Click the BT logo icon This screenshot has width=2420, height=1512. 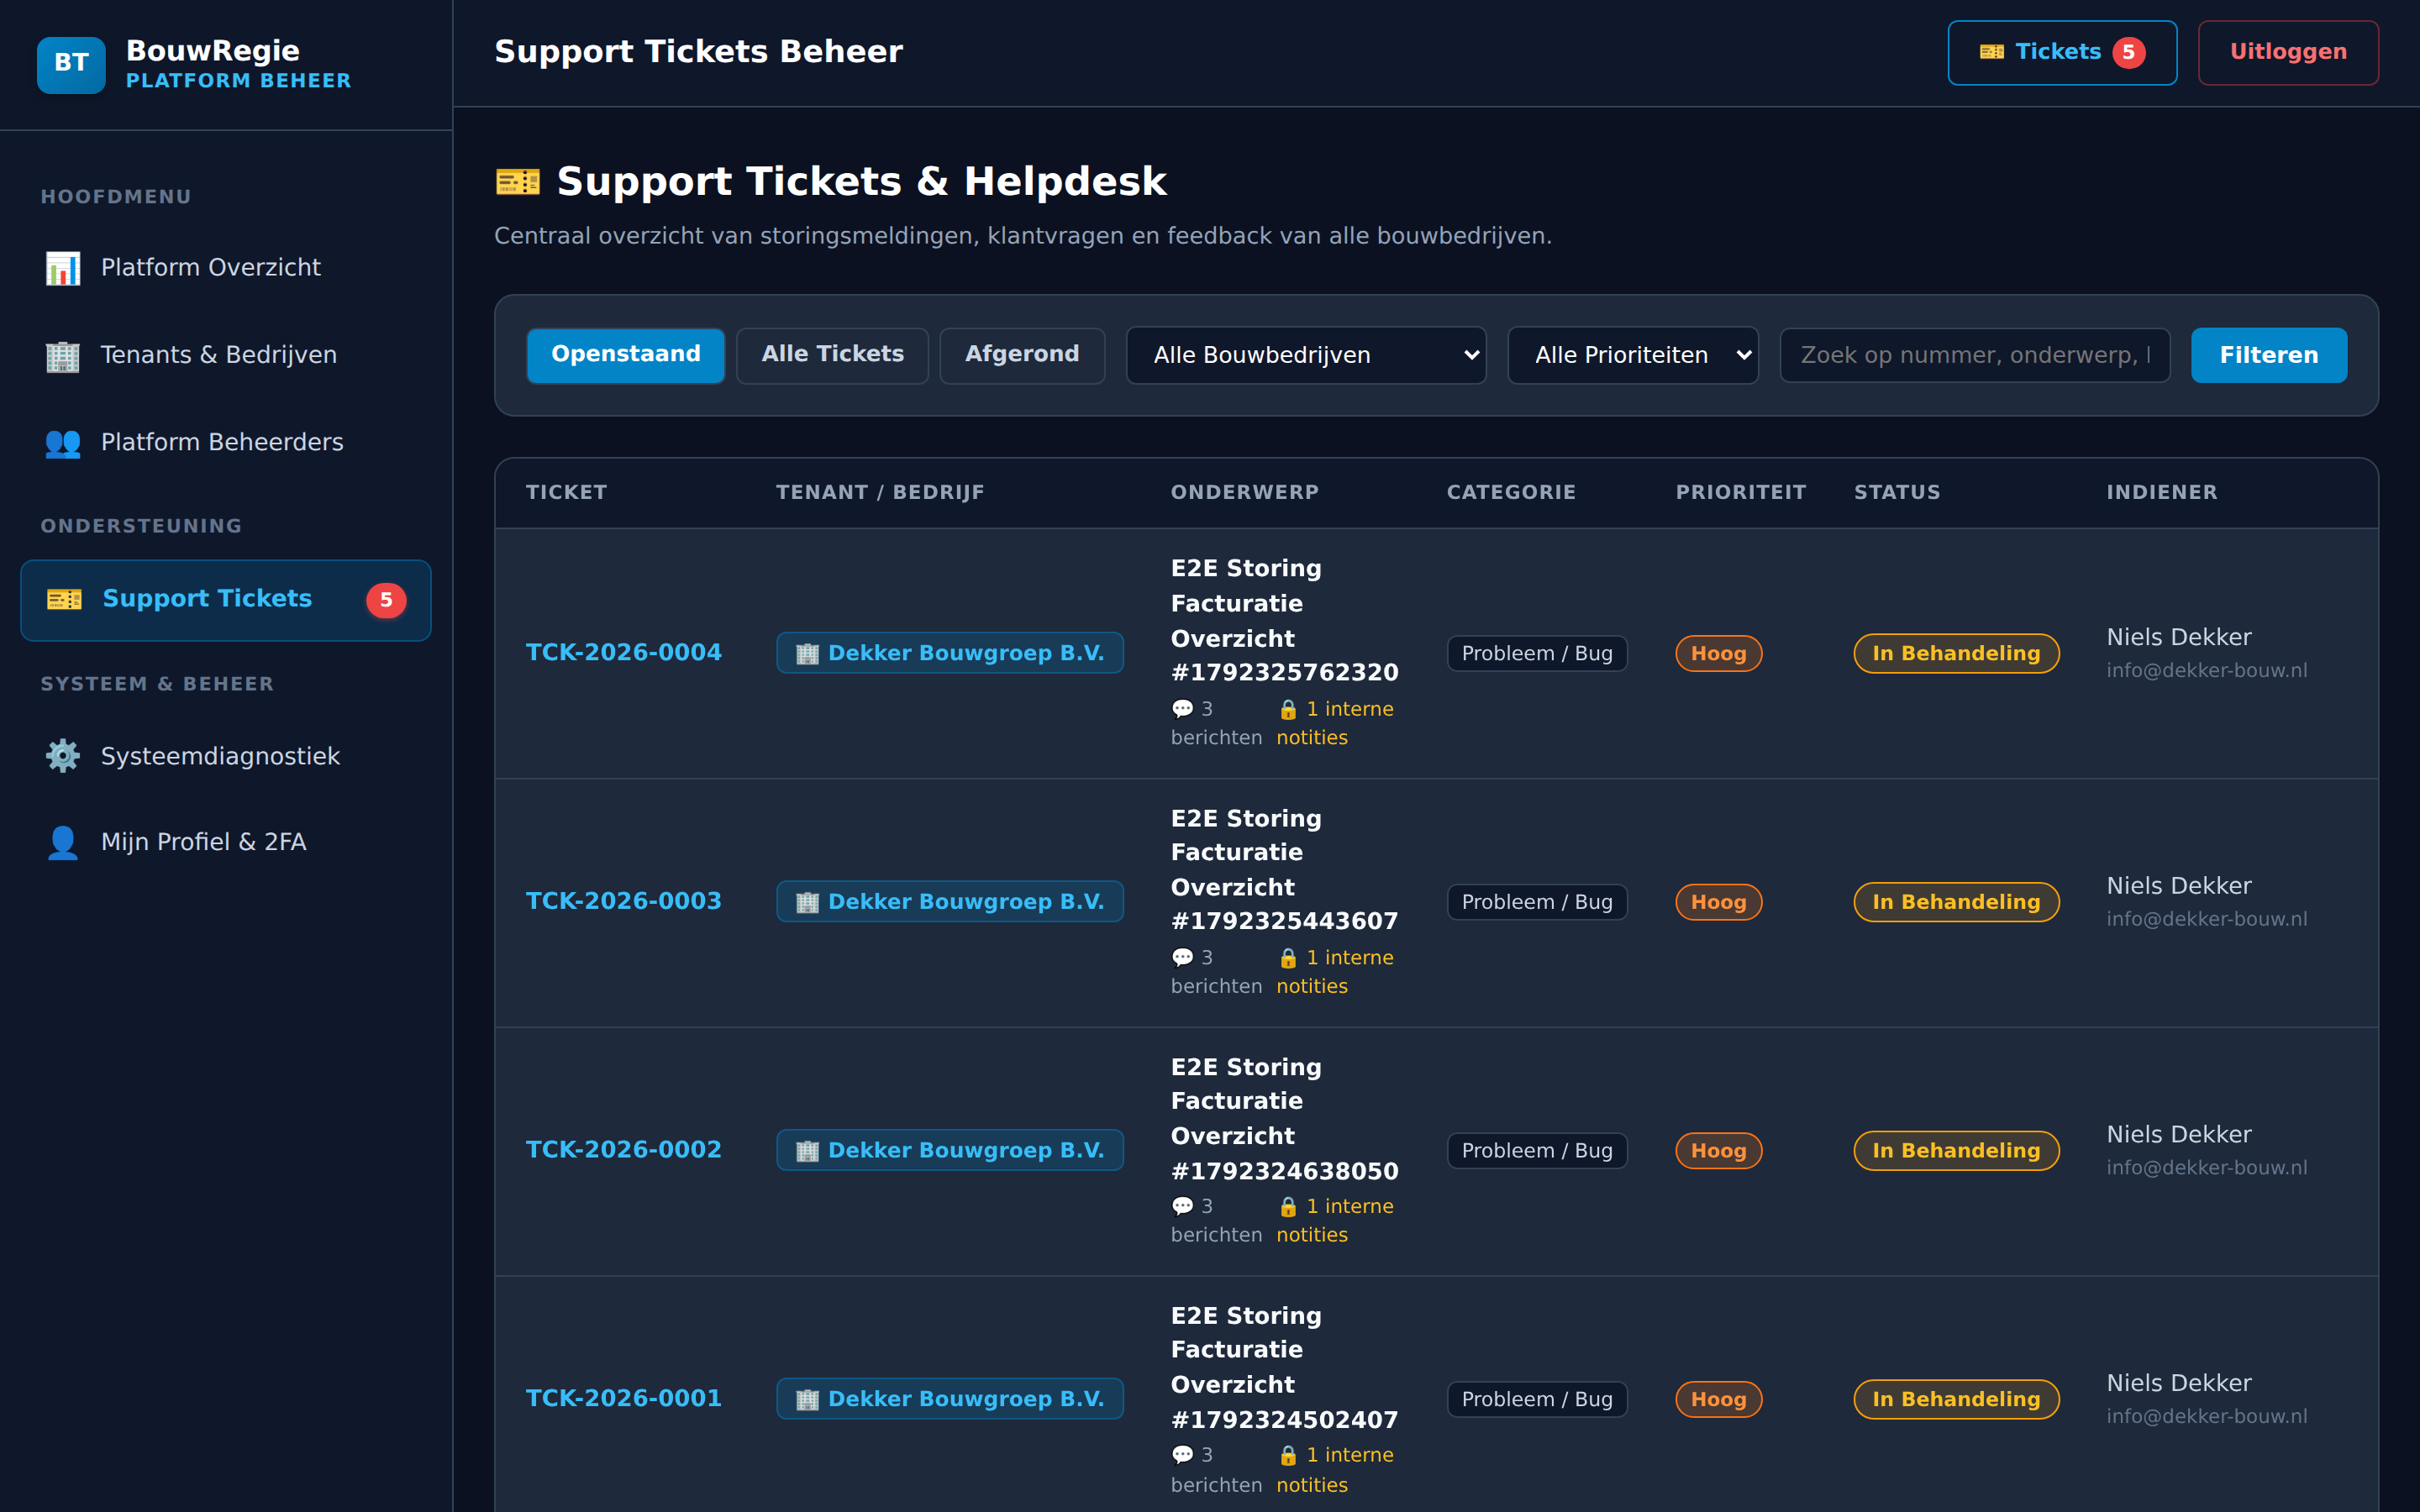click(x=71, y=64)
